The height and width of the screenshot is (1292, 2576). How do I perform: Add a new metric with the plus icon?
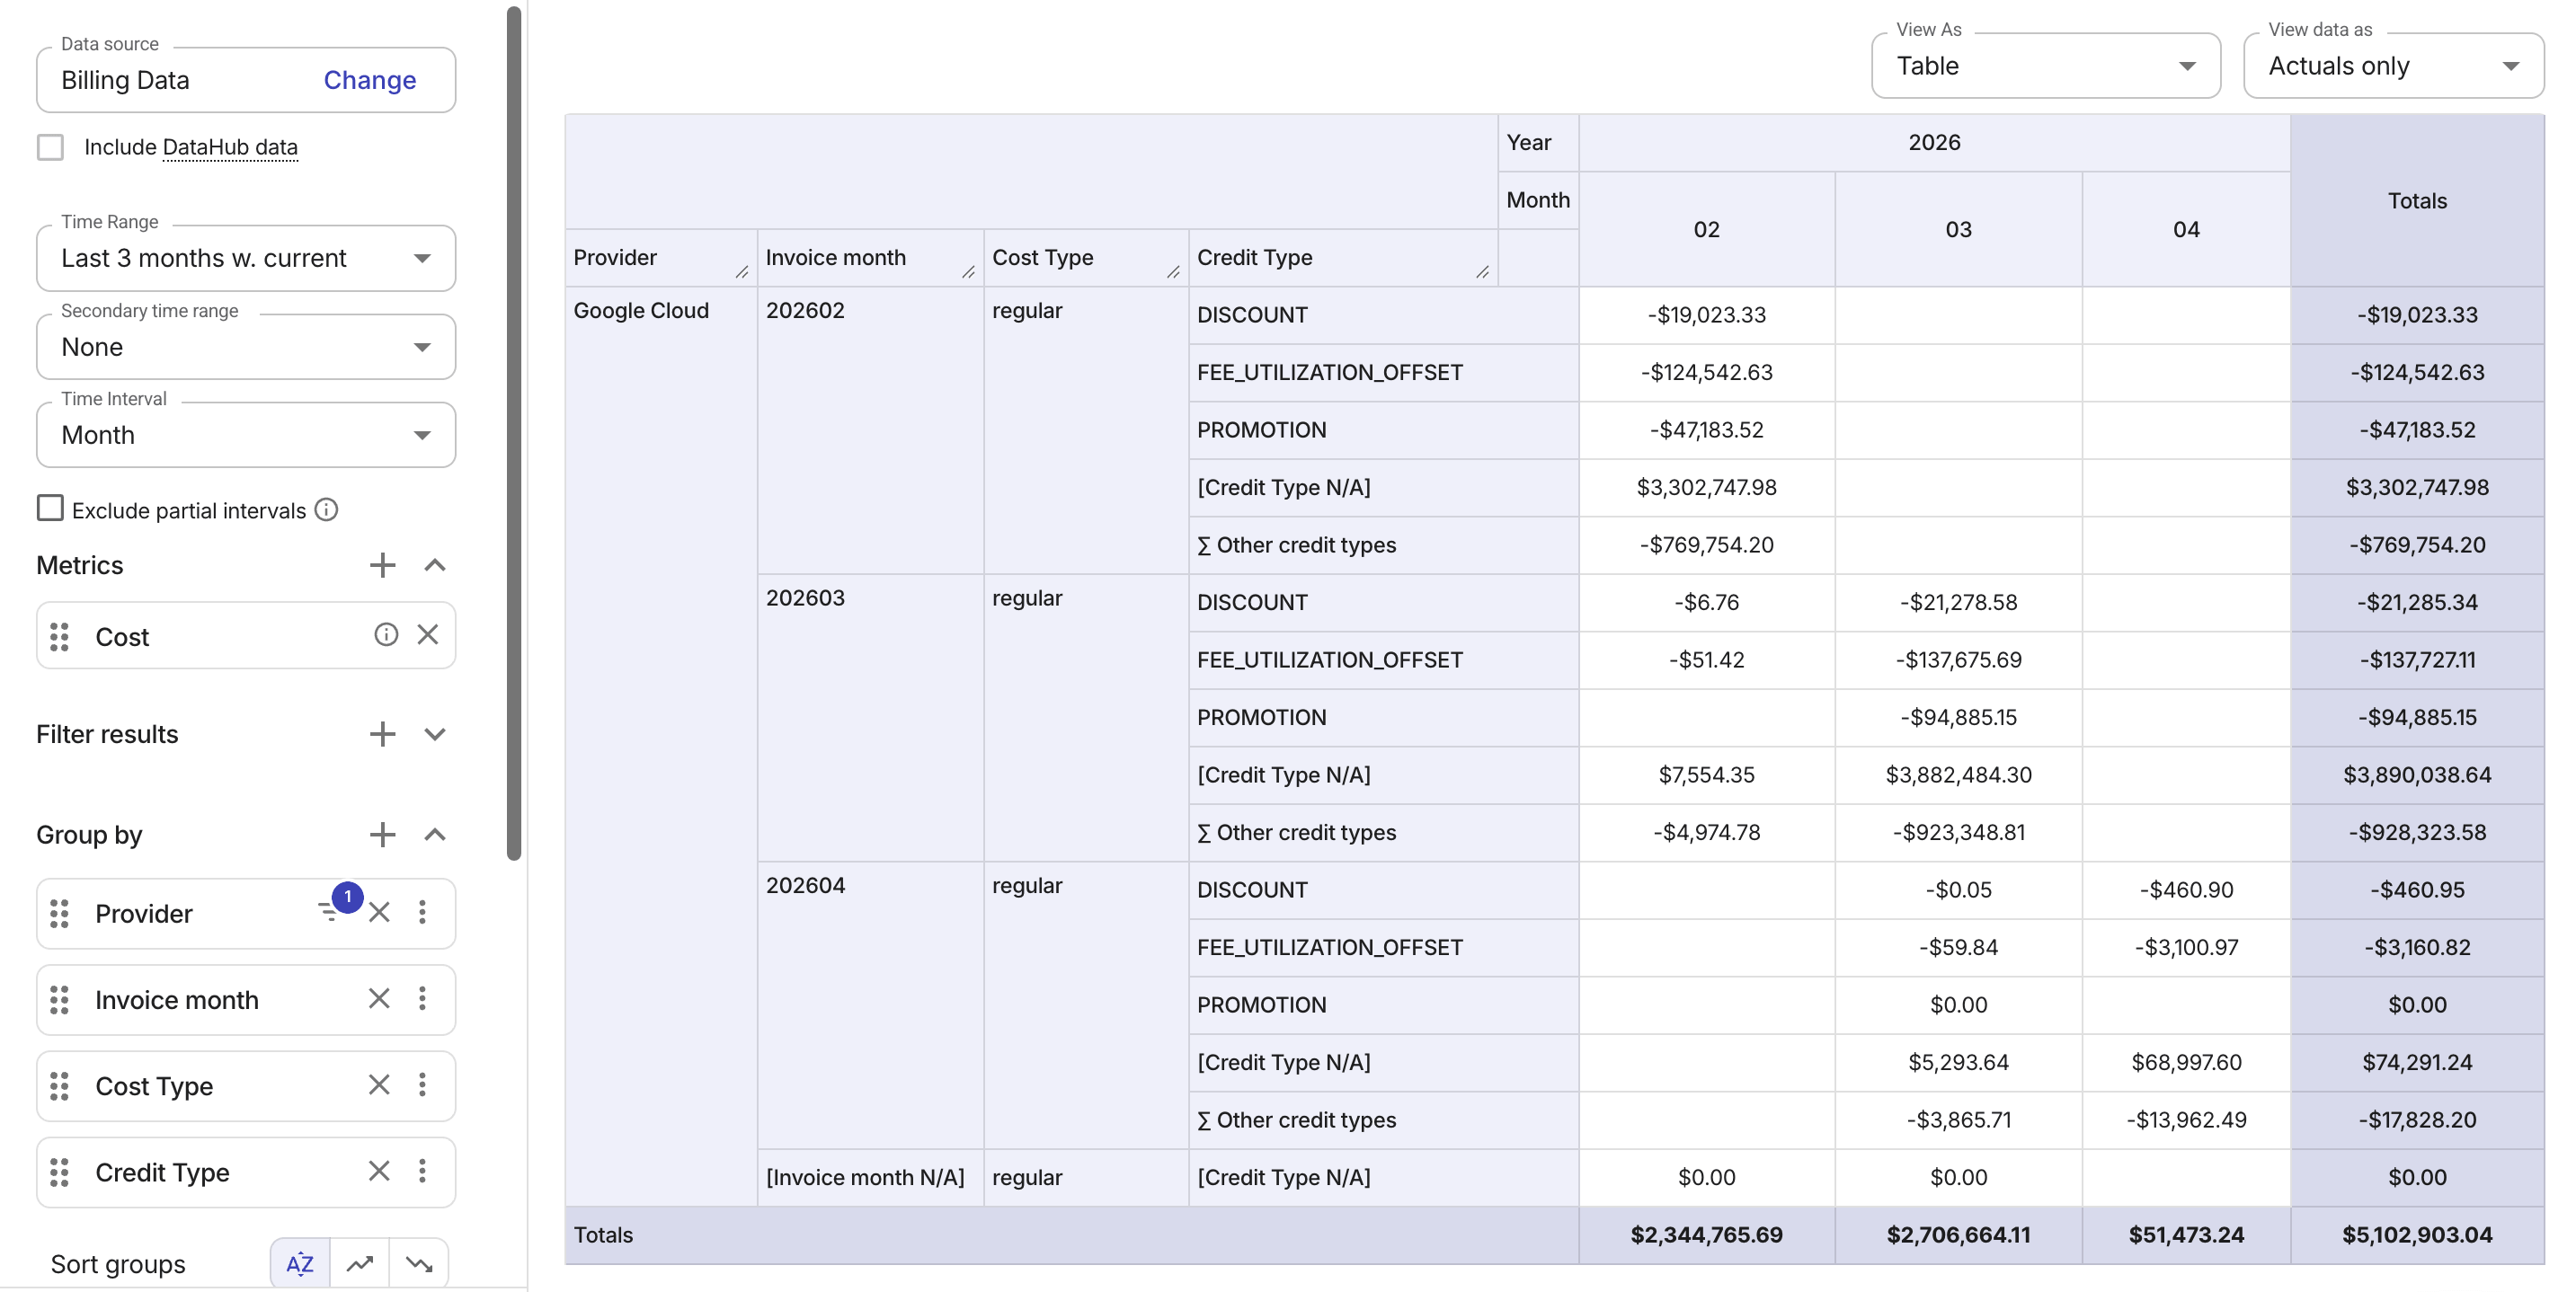pyautogui.click(x=381, y=564)
